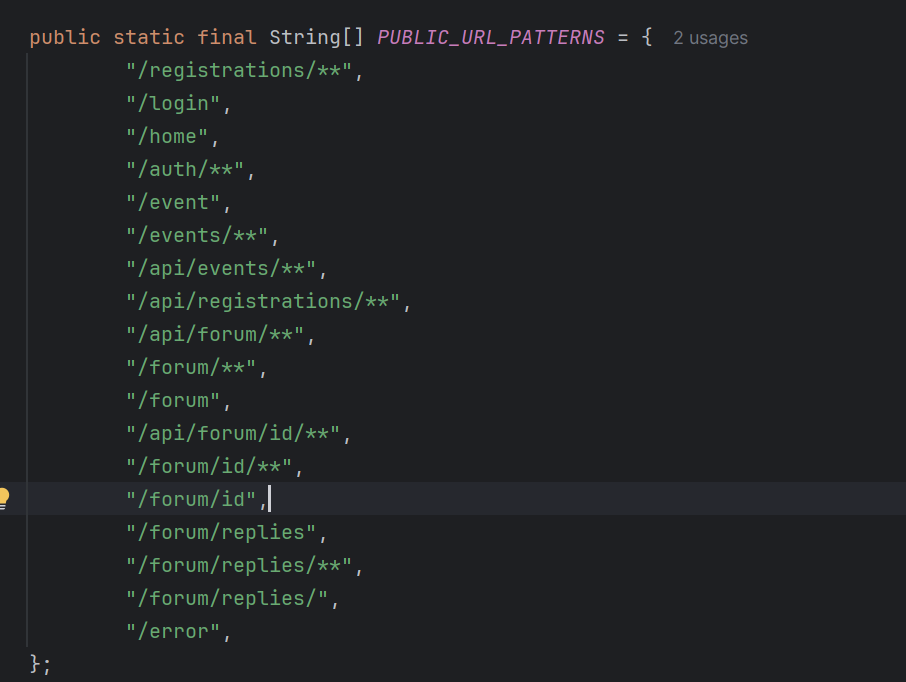906x682 pixels.
Task: Click the "/registrations/**" string
Action: [240, 71]
